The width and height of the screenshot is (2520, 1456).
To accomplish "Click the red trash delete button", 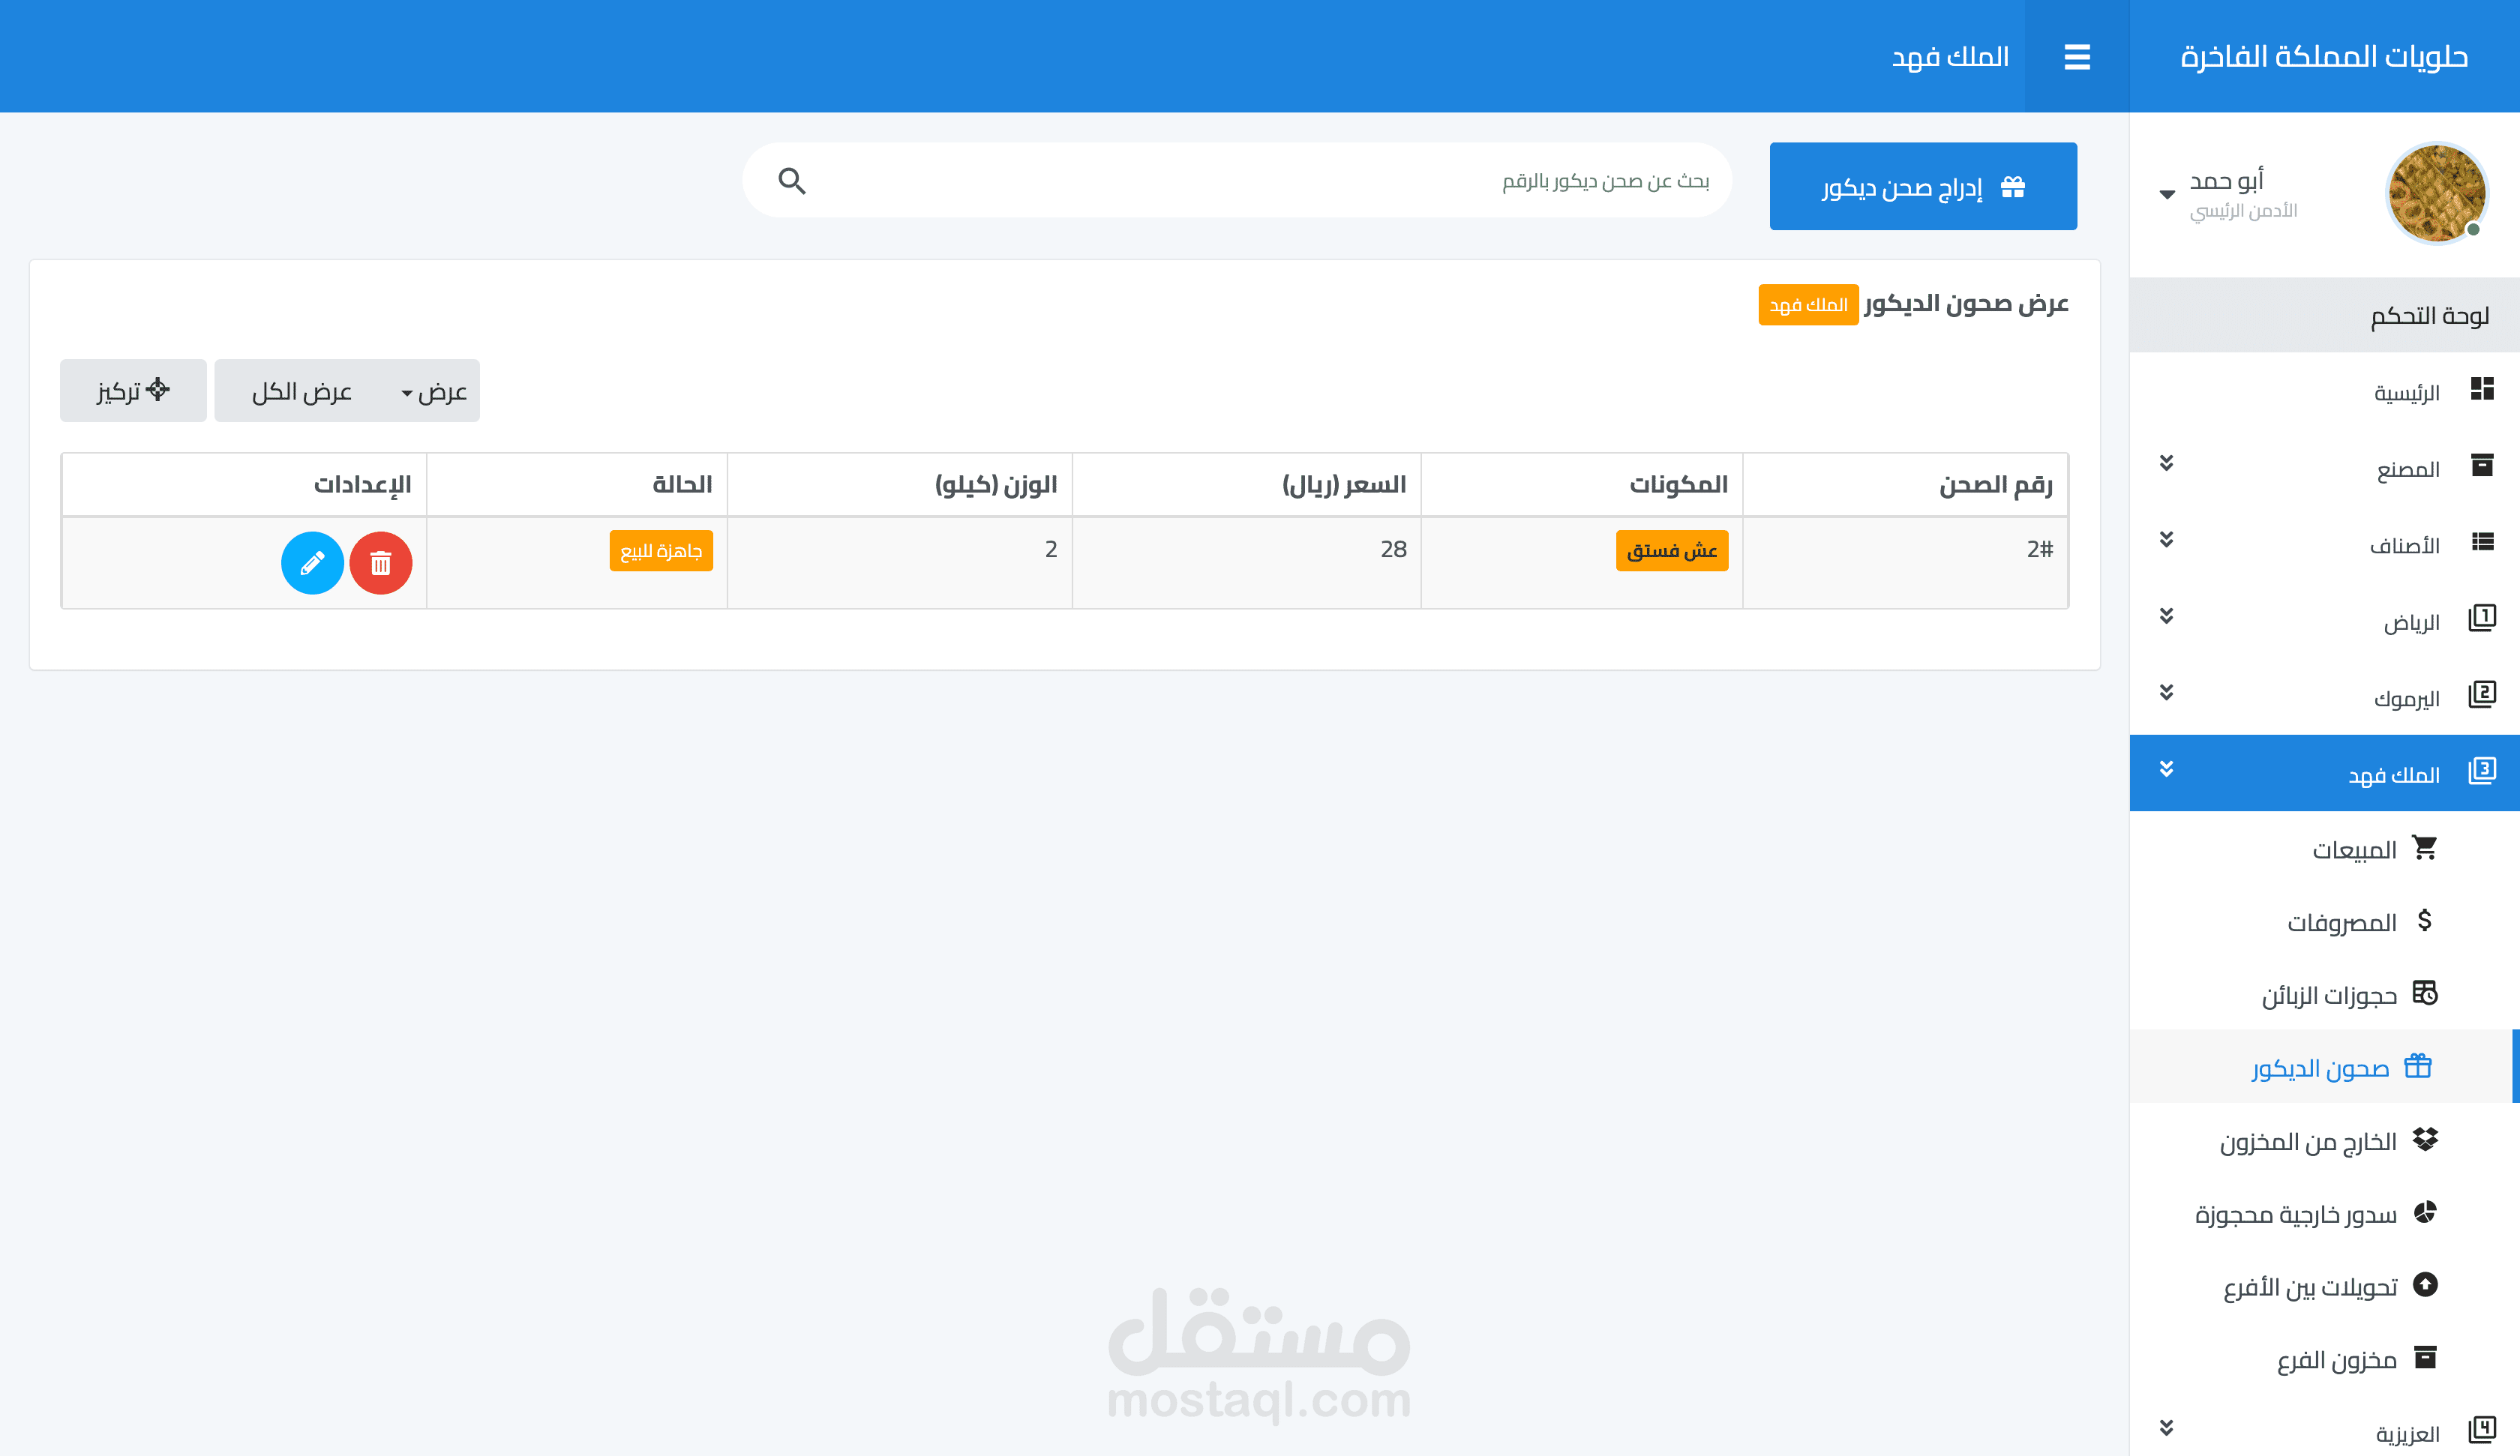I will point(380,563).
